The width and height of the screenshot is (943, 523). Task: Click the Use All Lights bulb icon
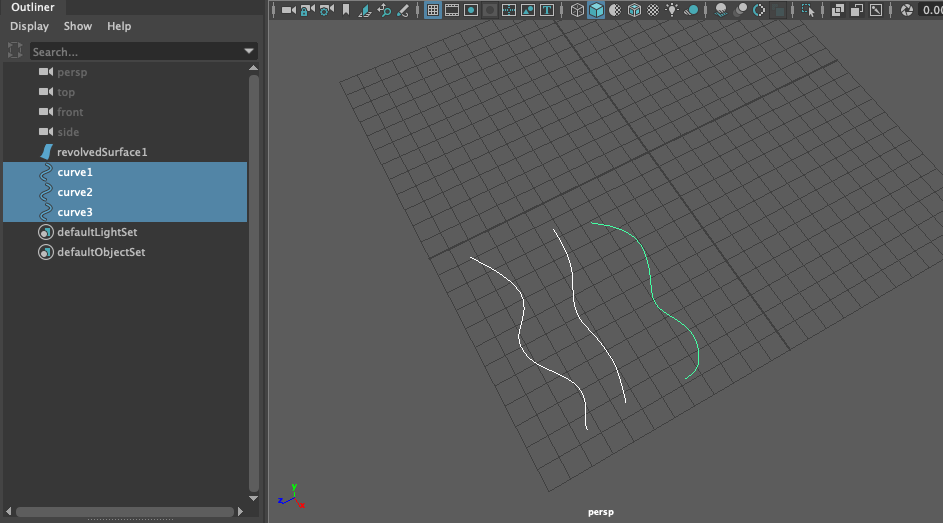[x=672, y=10]
